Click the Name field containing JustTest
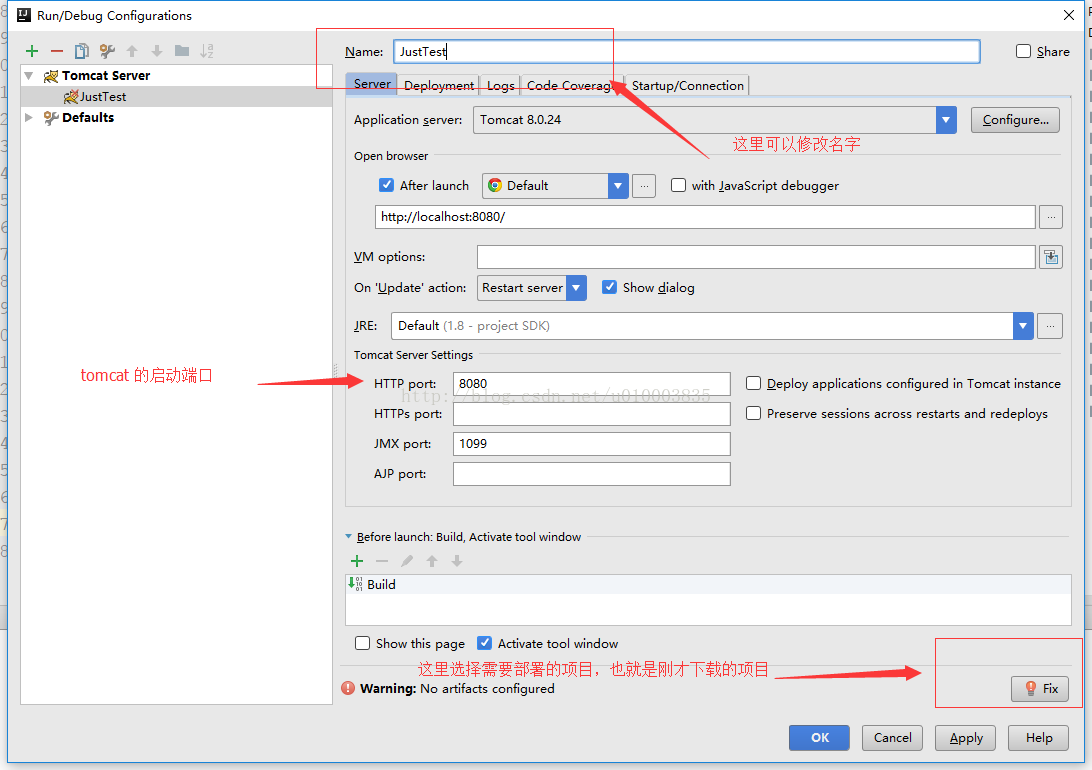This screenshot has height=770, width=1092. pos(687,52)
